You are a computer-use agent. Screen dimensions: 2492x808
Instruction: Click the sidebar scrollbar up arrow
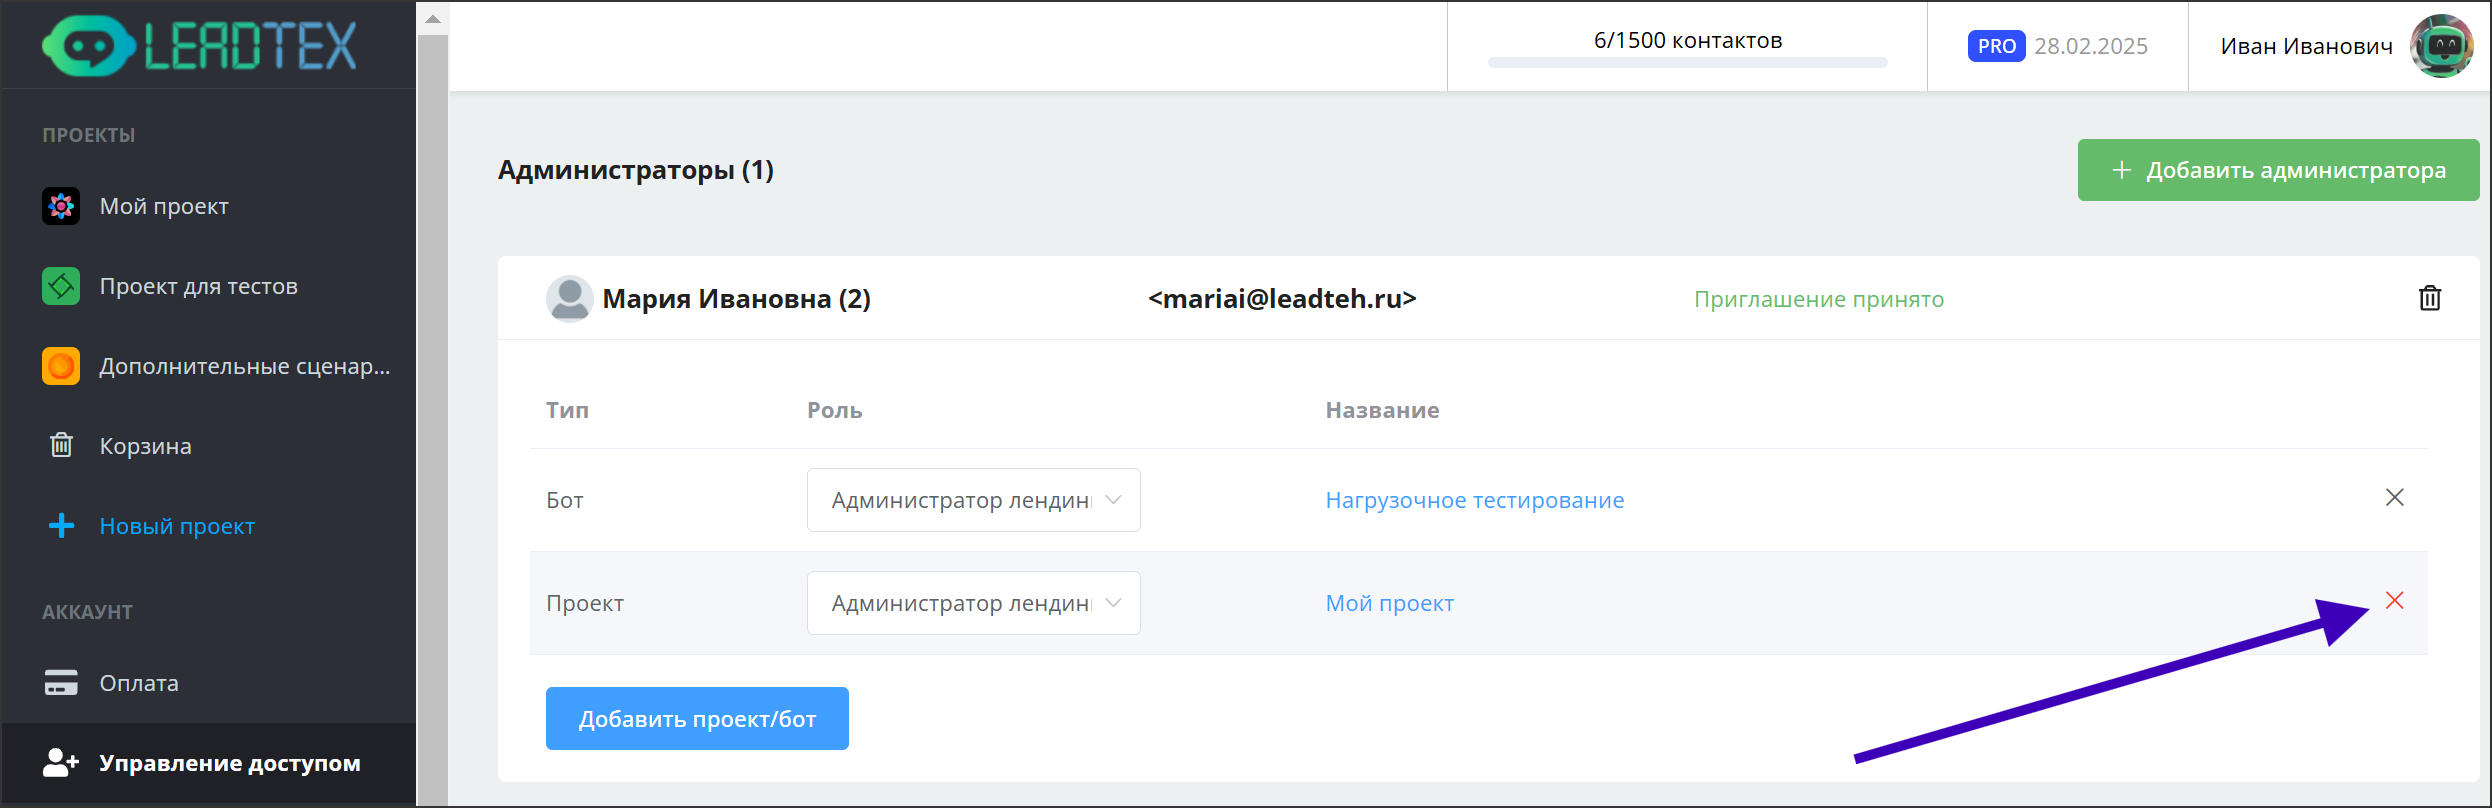pos(432,19)
